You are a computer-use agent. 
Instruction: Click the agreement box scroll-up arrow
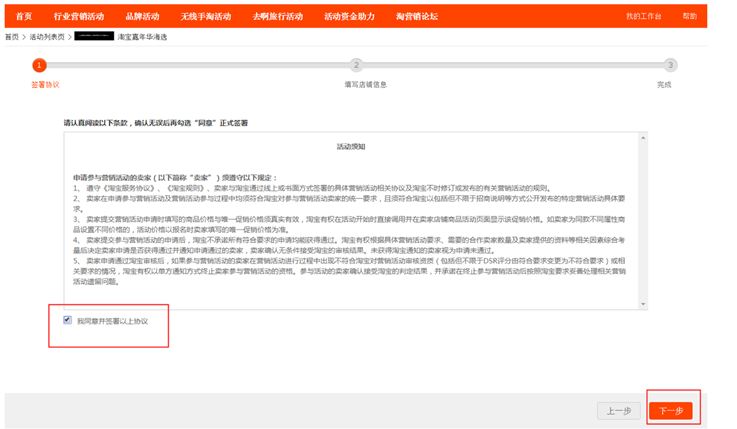click(x=643, y=138)
